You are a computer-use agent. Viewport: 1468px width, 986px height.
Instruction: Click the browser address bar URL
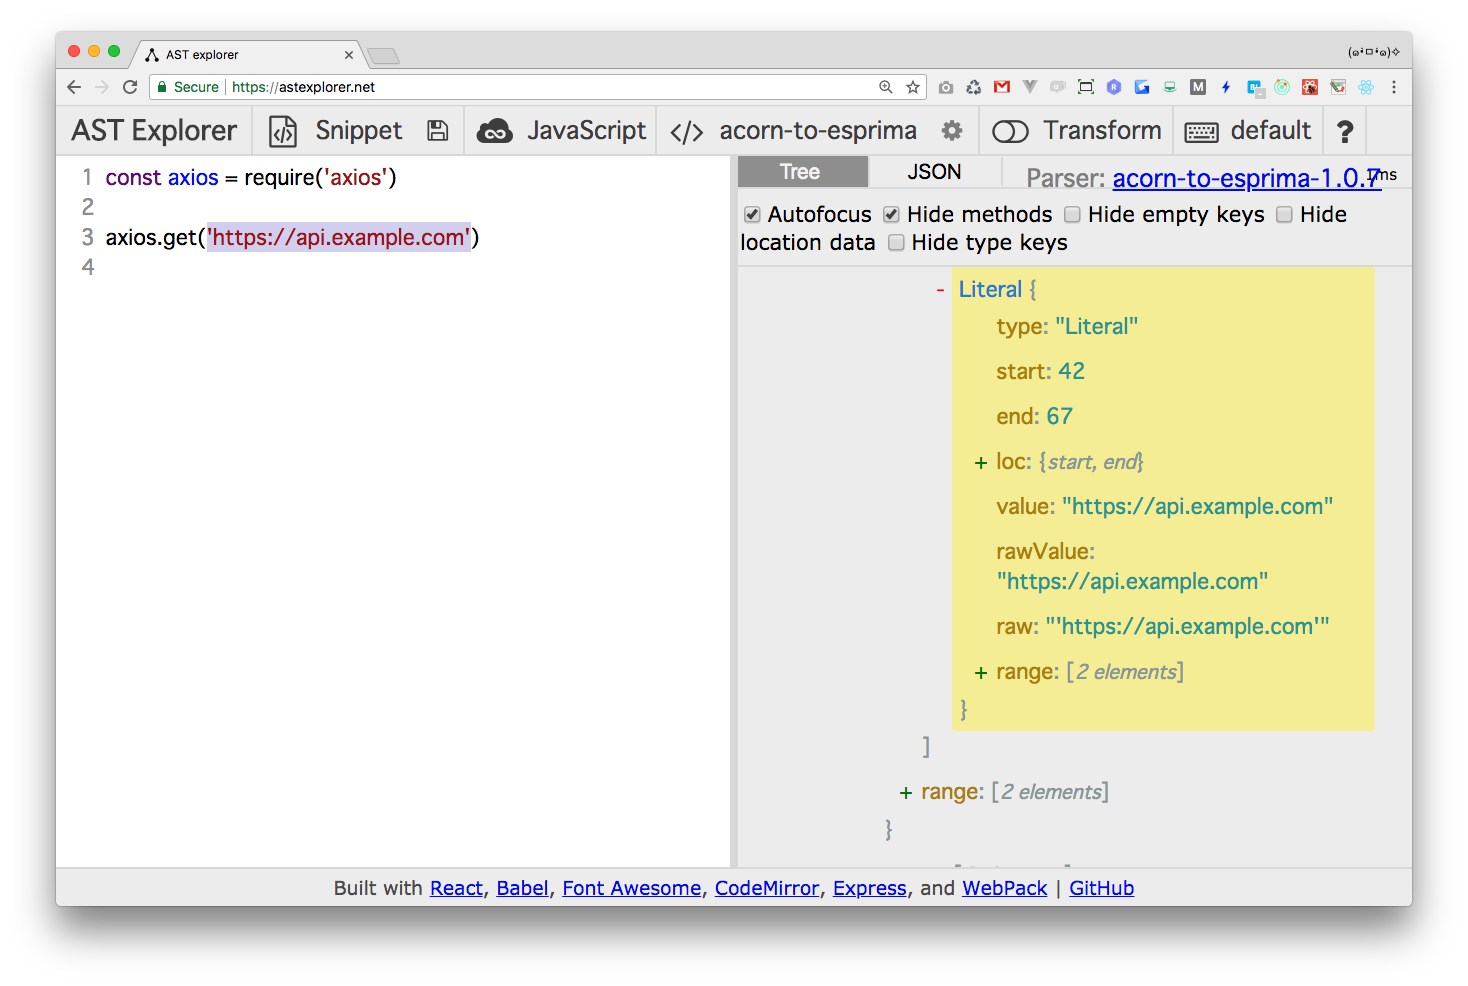pos(303,87)
